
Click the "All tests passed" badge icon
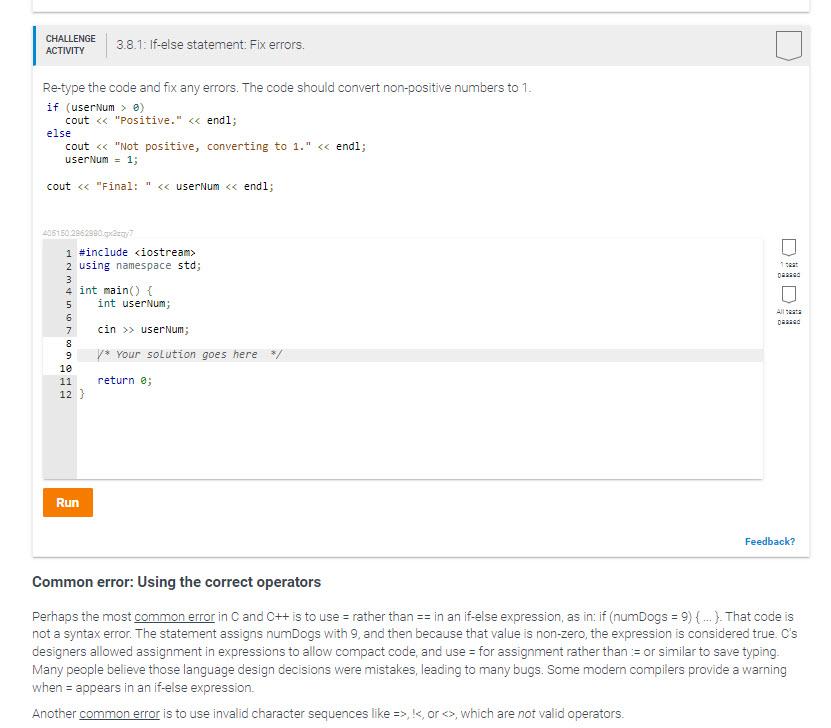[x=789, y=295]
